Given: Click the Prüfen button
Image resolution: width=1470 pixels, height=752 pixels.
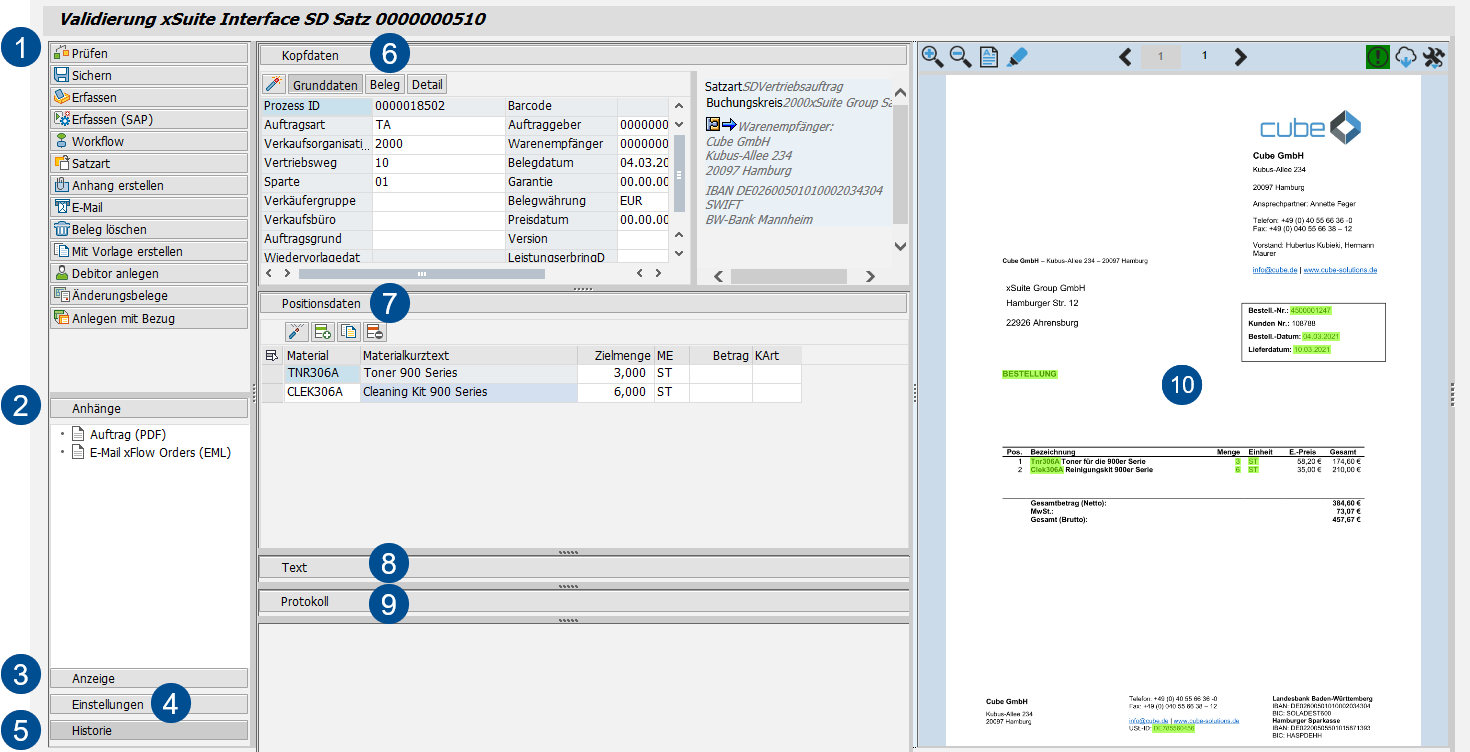Looking at the screenshot, I should (148, 53).
